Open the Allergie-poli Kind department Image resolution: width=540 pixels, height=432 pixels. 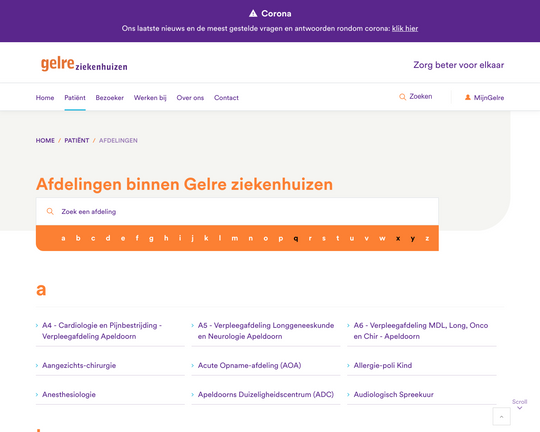tap(383, 366)
